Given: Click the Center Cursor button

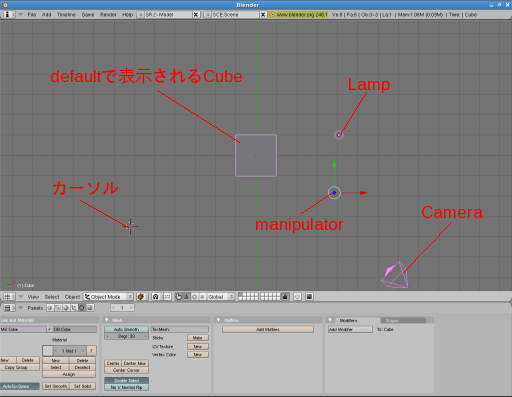Looking at the screenshot, I should point(126,370).
